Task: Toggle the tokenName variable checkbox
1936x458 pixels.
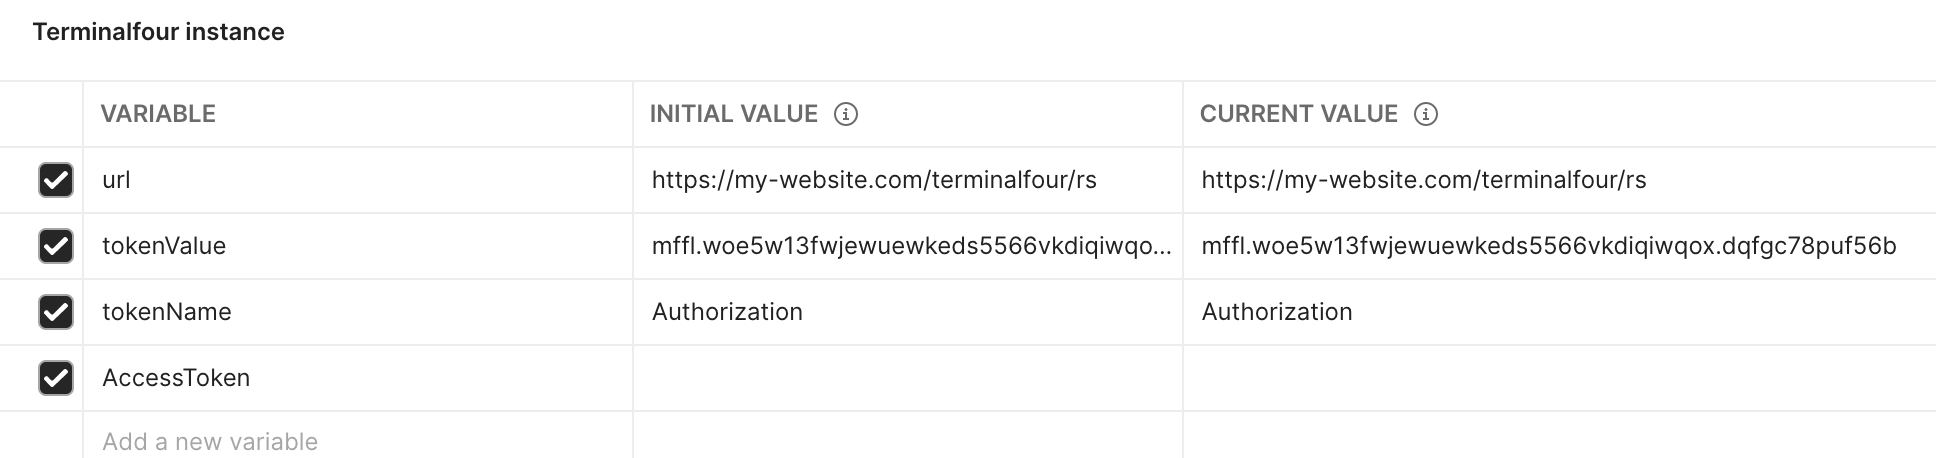Action: (x=56, y=312)
